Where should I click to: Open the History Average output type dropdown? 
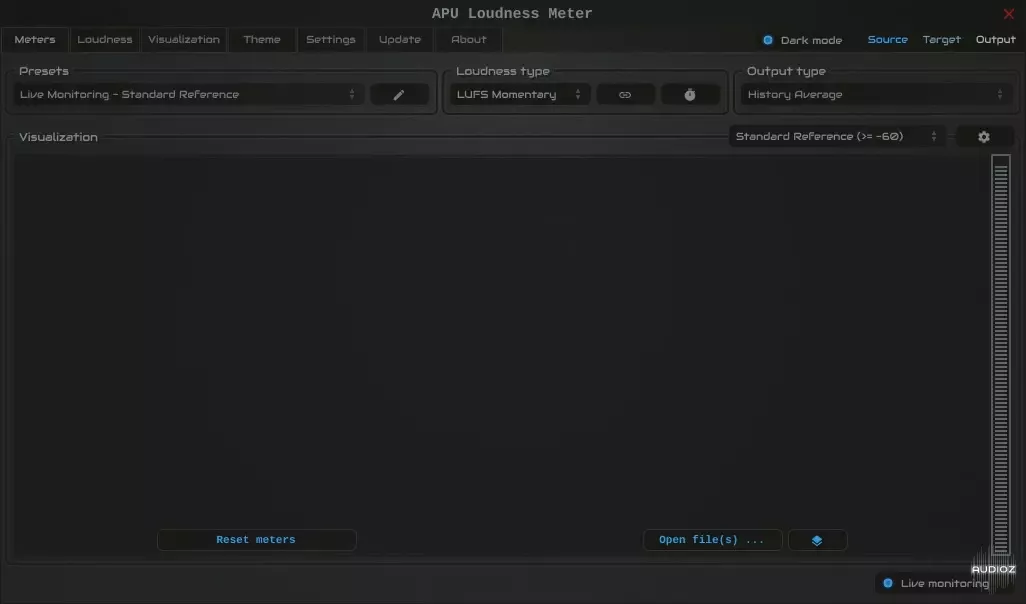coord(876,95)
